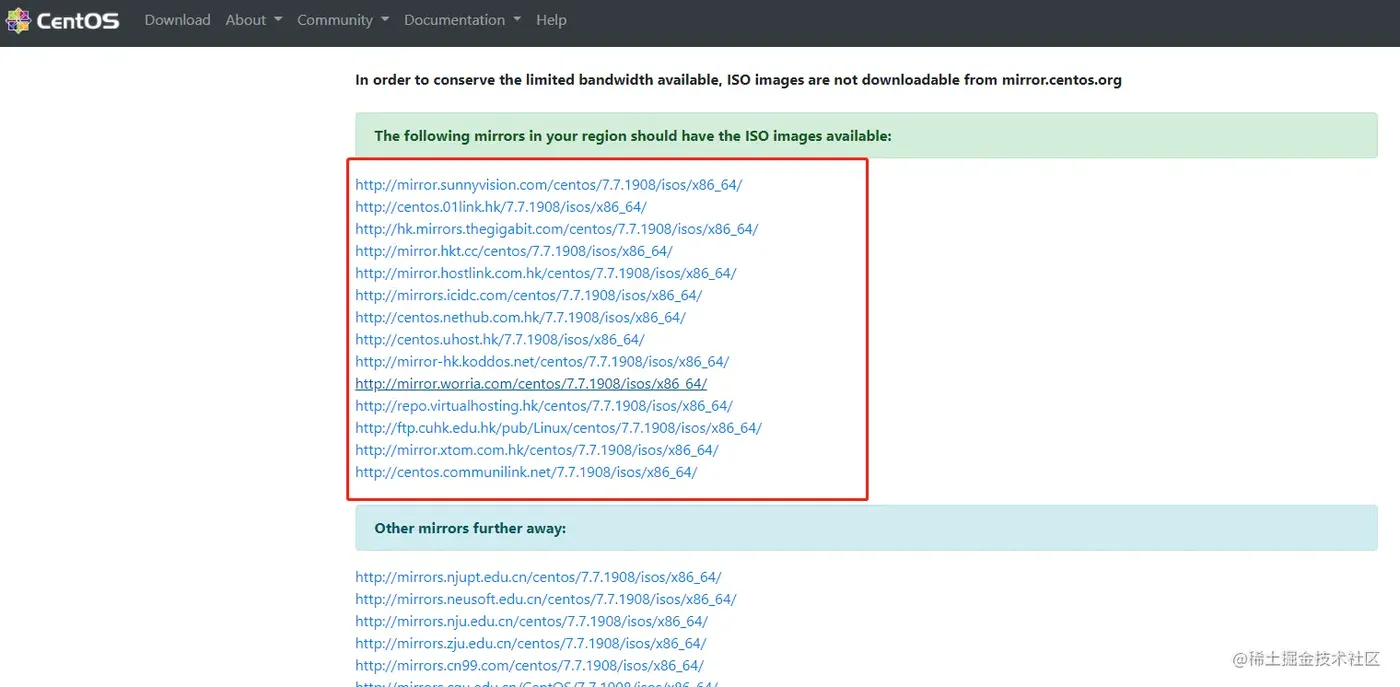Click the 'Other mirrors further away' heading

(470, 528)
